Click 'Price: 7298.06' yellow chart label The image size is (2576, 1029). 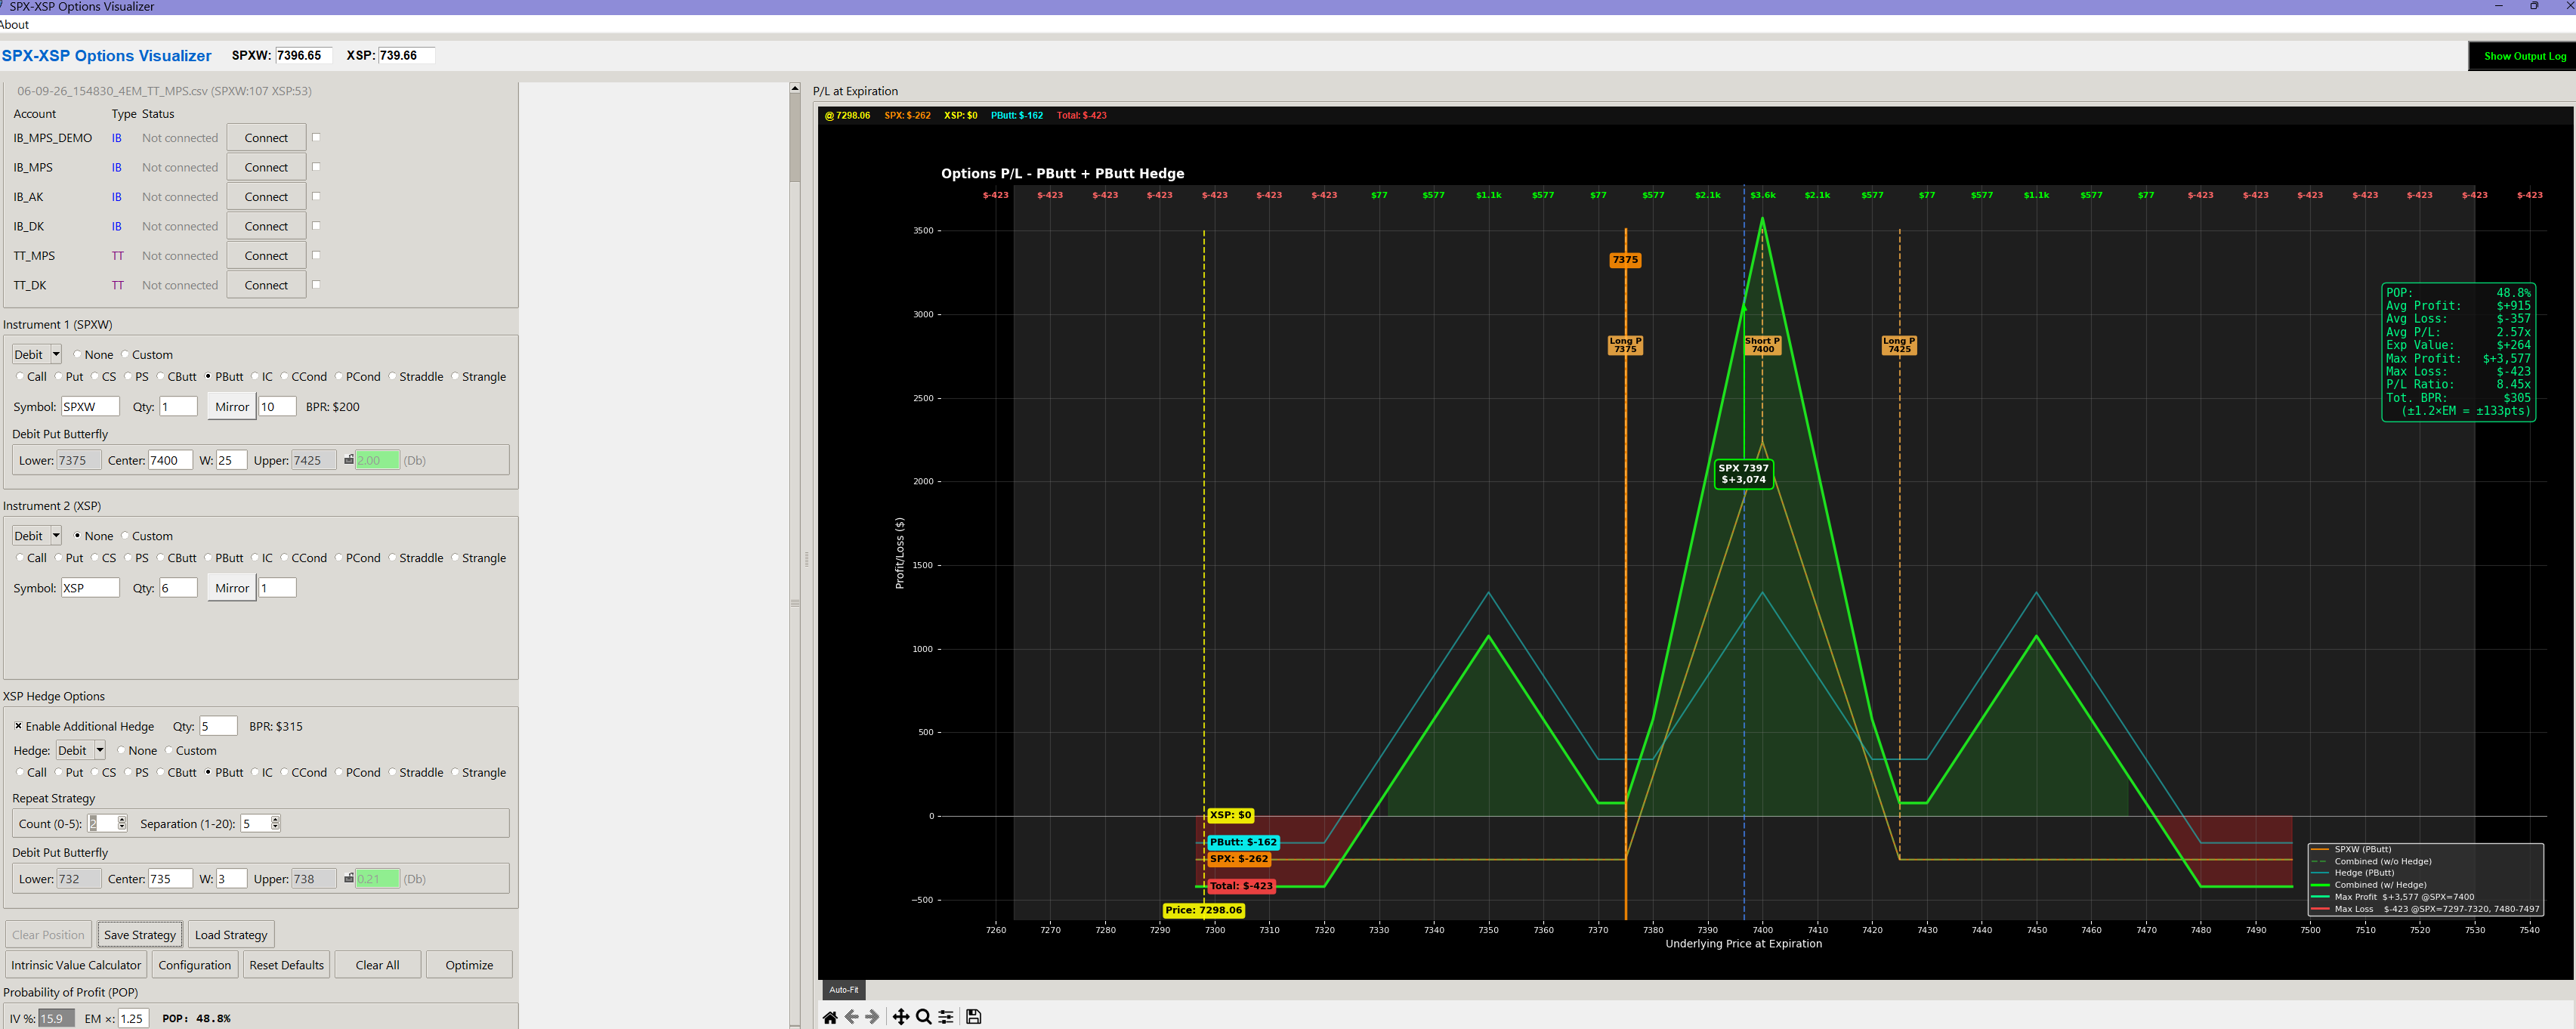pos(1204,910)
